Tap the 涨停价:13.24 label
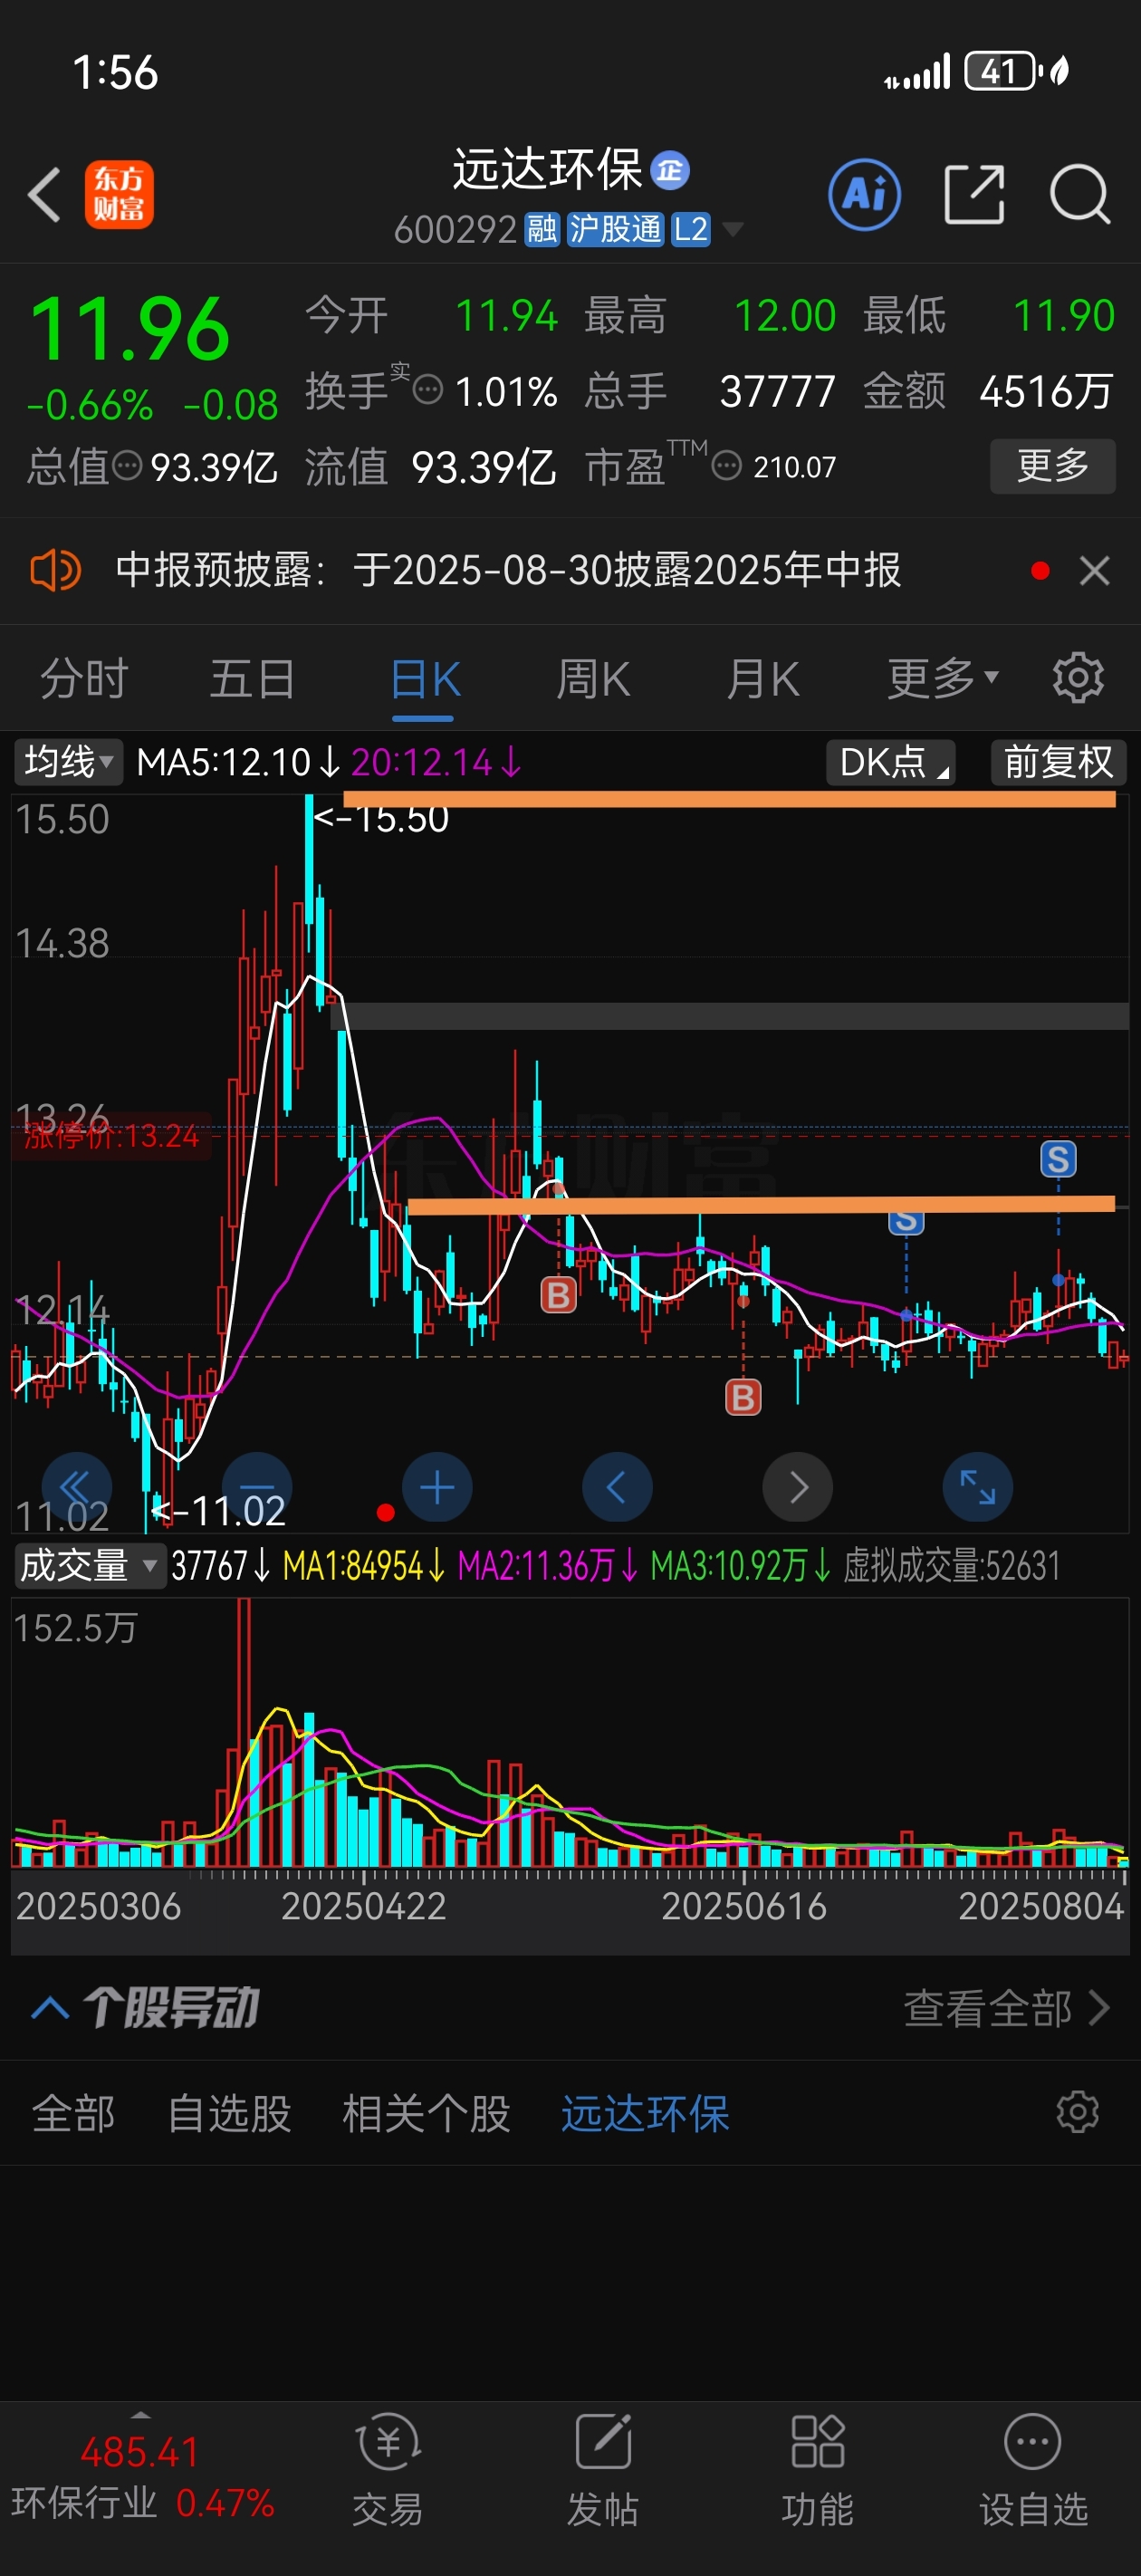The height and width of the screenshot is (2576, 1141). pyautogui.click(x=112, y=1136)
